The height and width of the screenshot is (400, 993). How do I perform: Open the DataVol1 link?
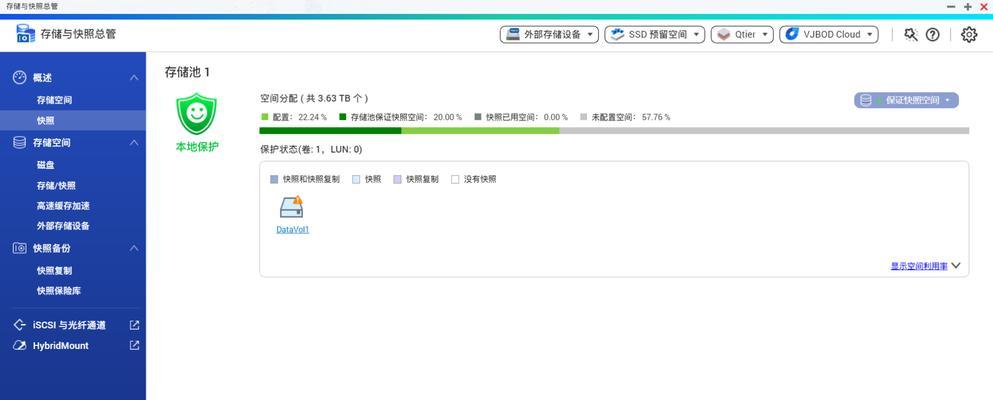point(293,230)
